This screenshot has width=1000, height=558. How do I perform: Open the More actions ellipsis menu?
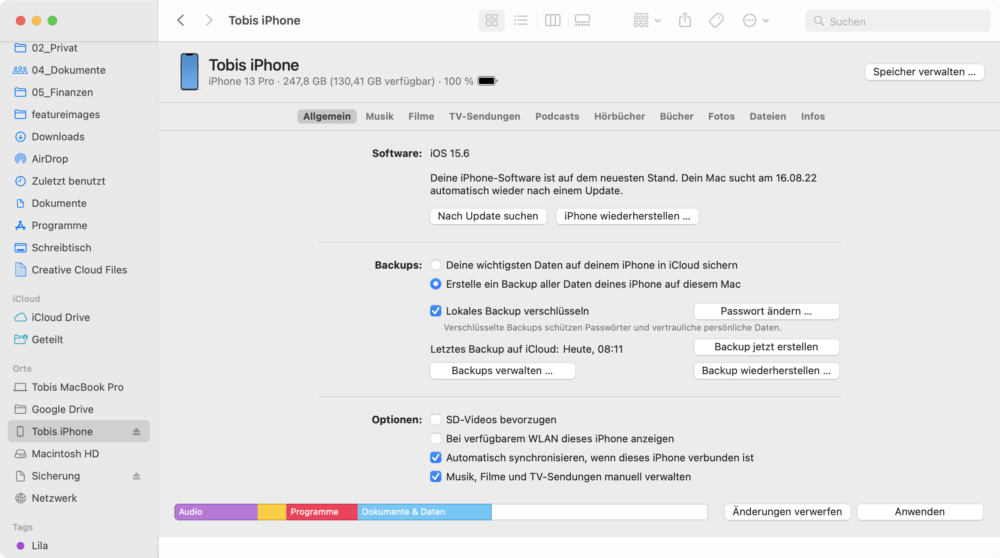point(756,20)
